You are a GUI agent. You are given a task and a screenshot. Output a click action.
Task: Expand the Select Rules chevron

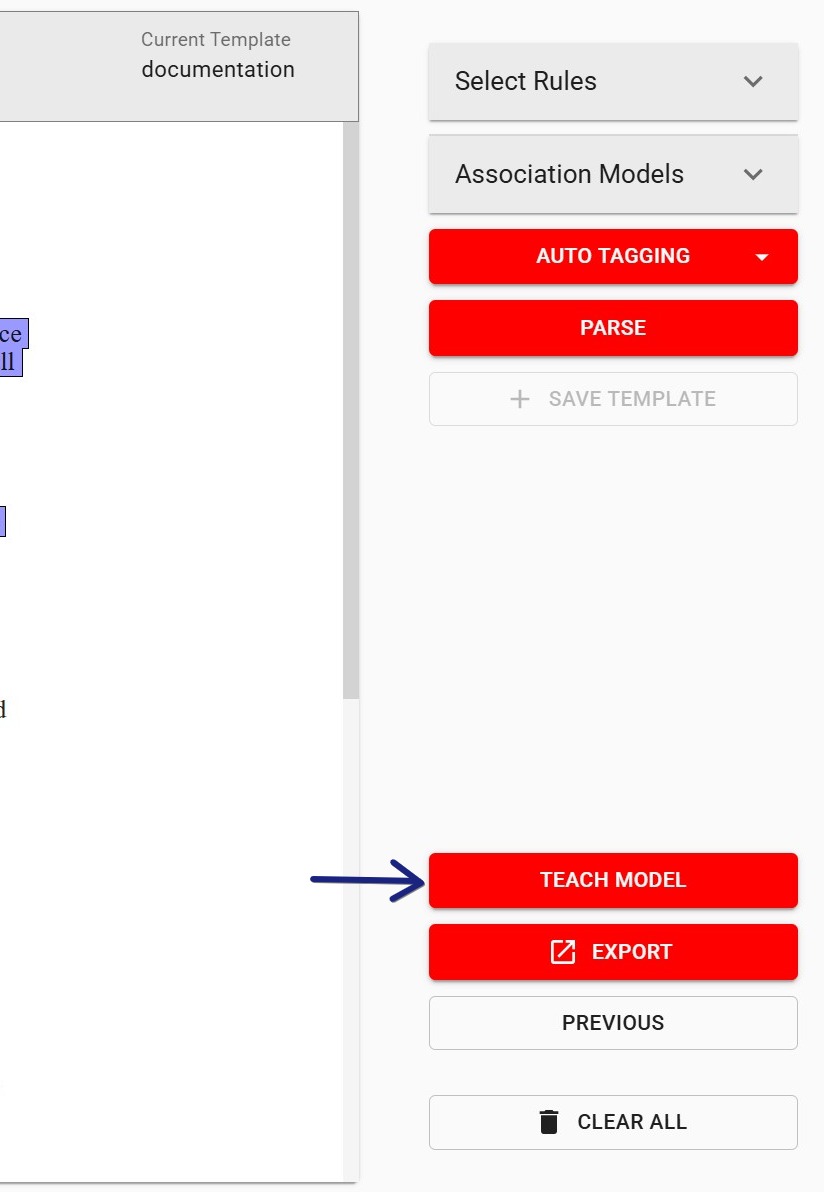tap(753, 81)
